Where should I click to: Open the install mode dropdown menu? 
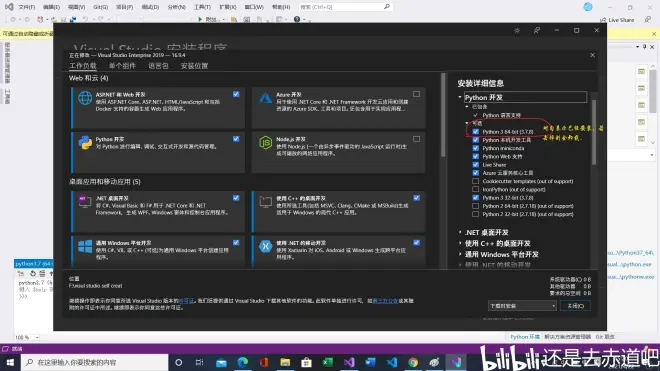click(522, 306)
